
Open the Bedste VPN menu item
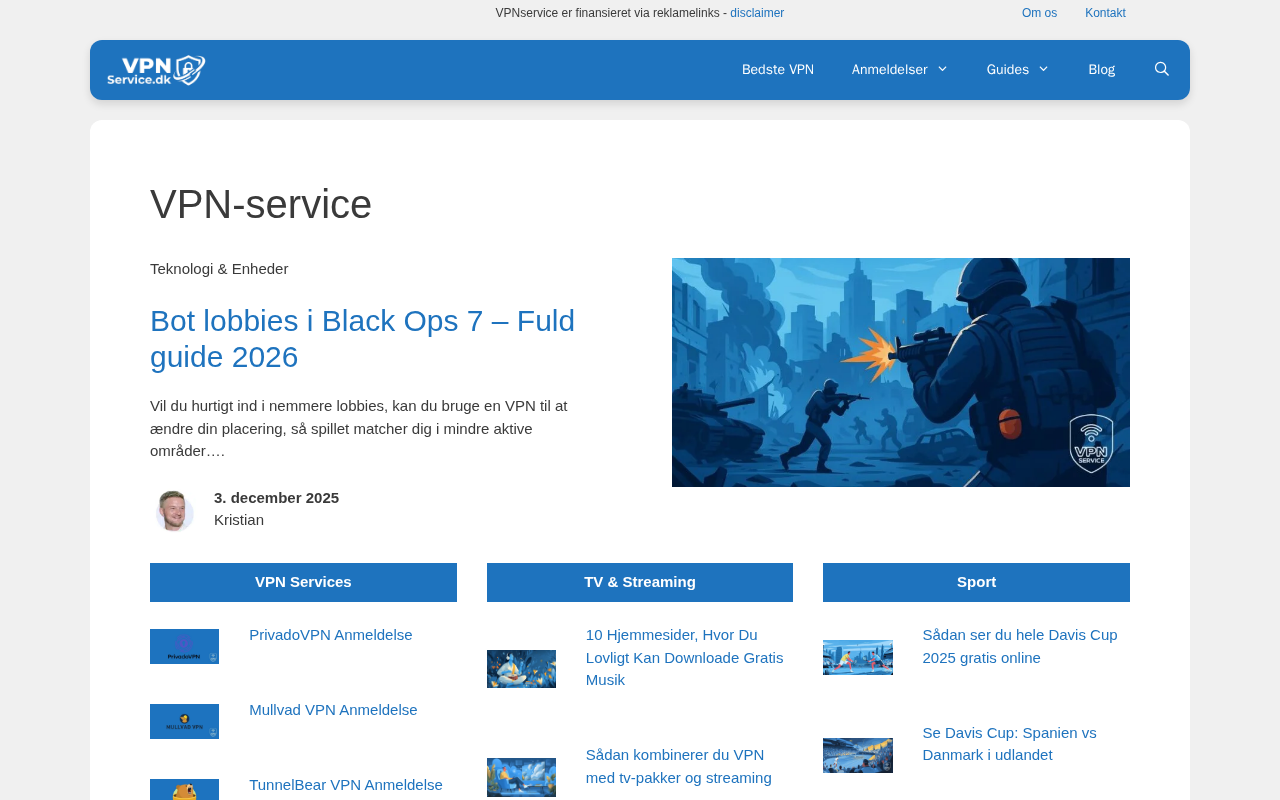click(x=778, y=70)
